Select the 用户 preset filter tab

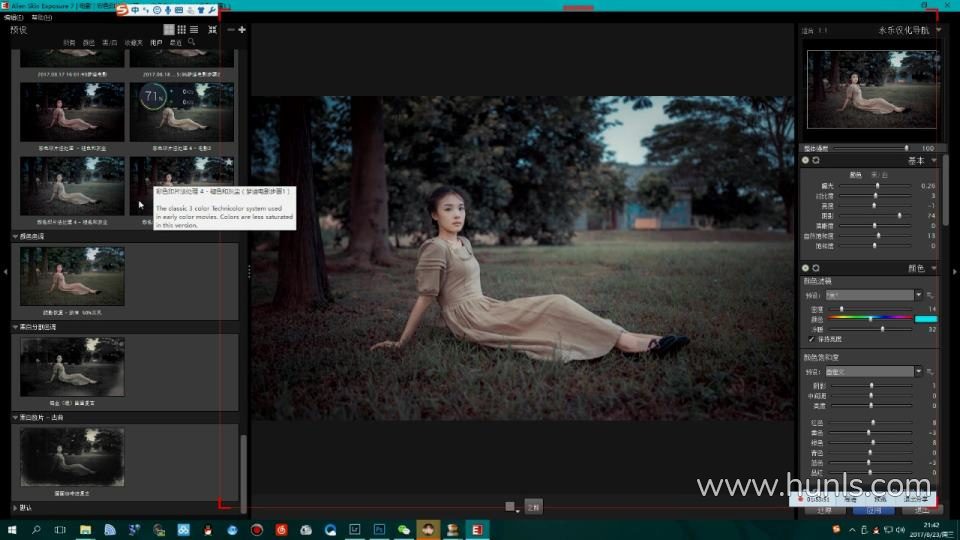(x=156, y=43)
